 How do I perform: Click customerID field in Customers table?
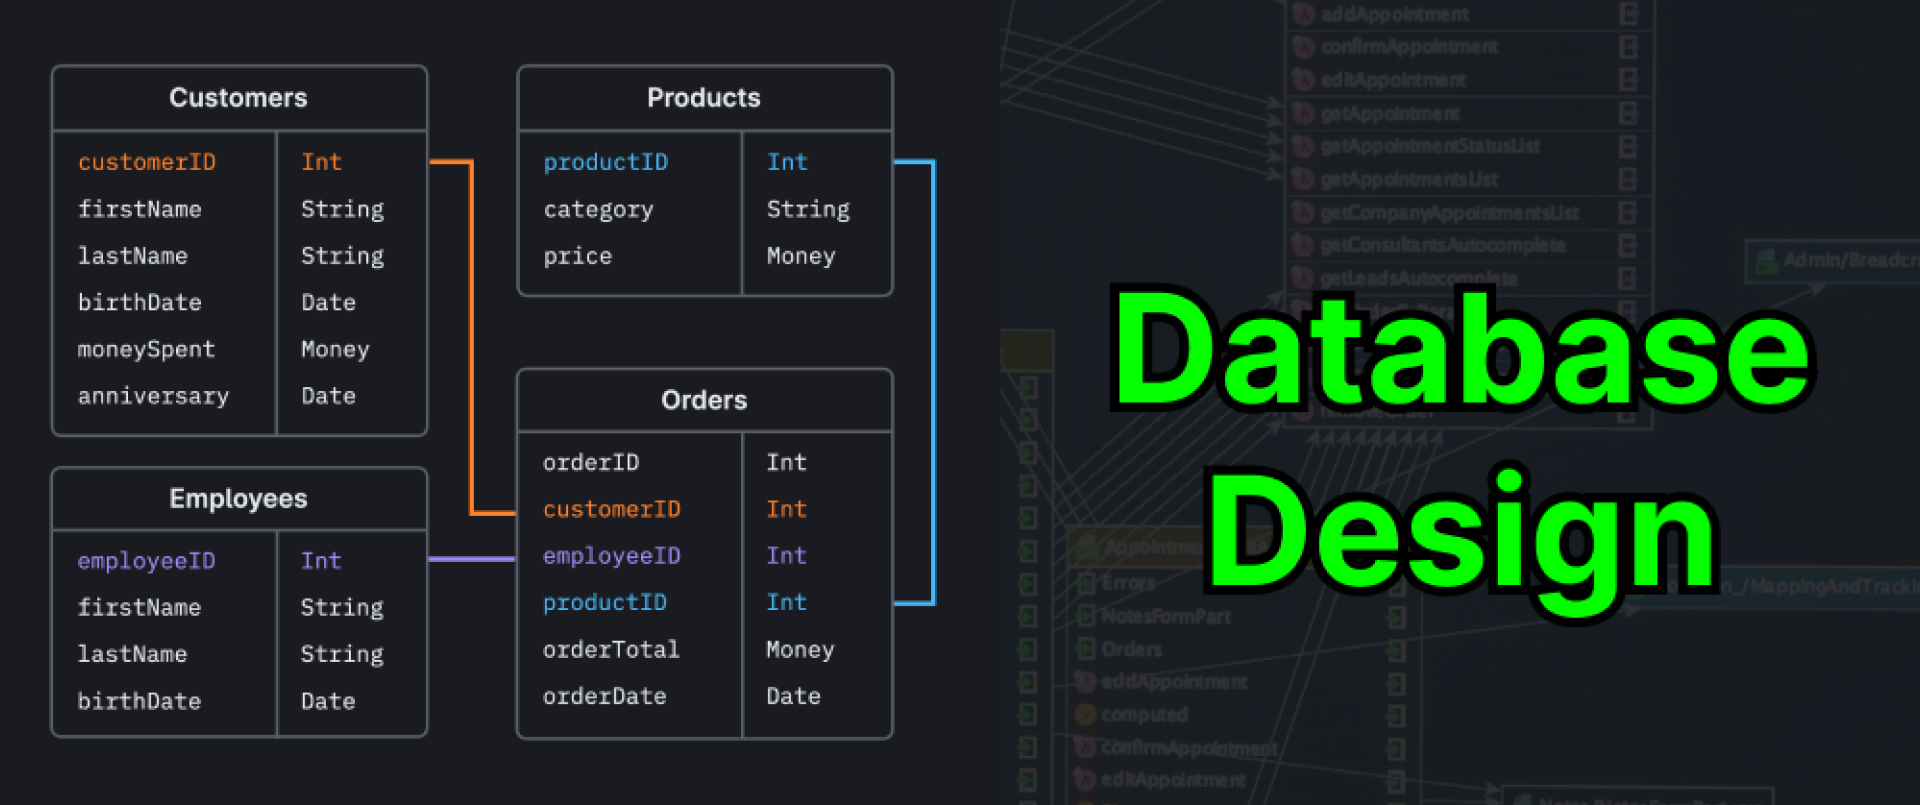(x=147, y=162)
